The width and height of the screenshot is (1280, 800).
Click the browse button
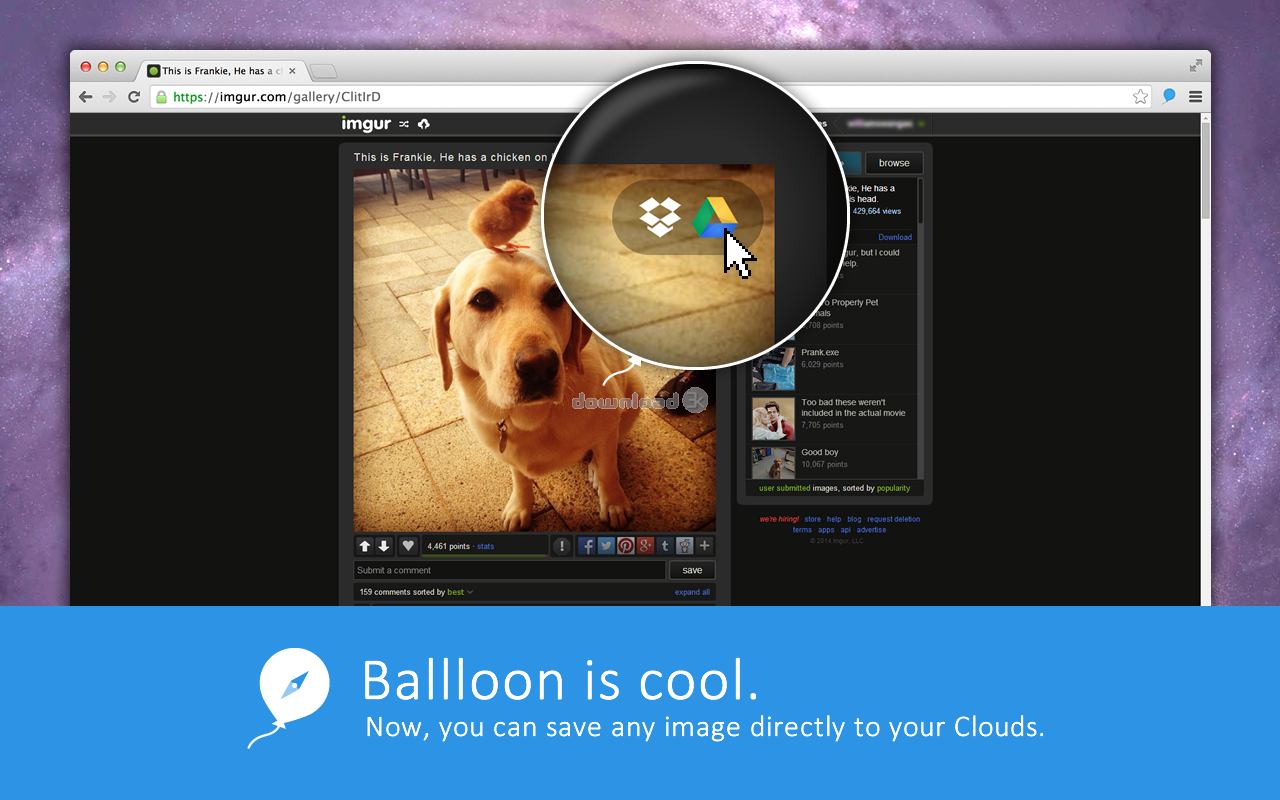tap(894, 163)
